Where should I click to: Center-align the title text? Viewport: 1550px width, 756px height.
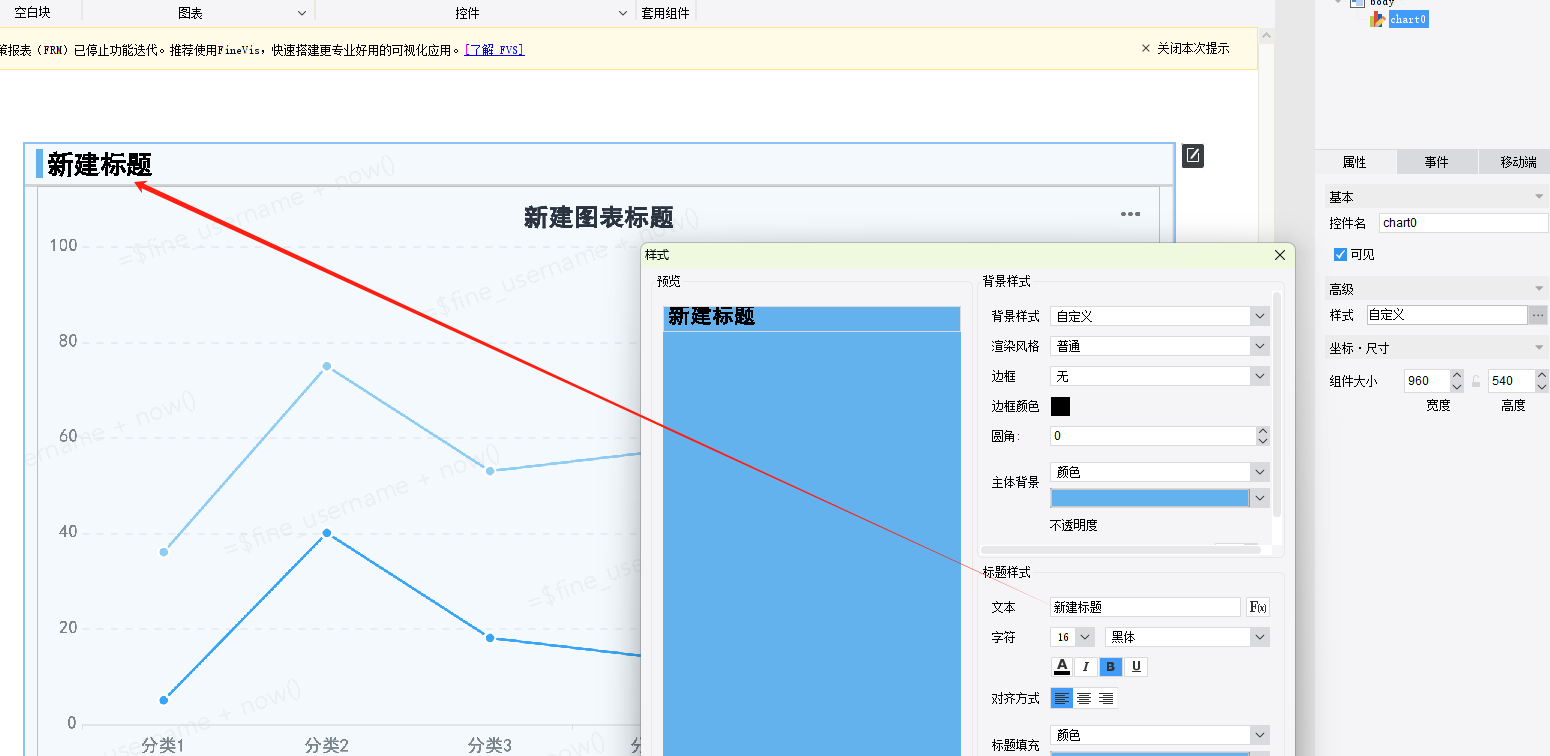click(1084, 698)
